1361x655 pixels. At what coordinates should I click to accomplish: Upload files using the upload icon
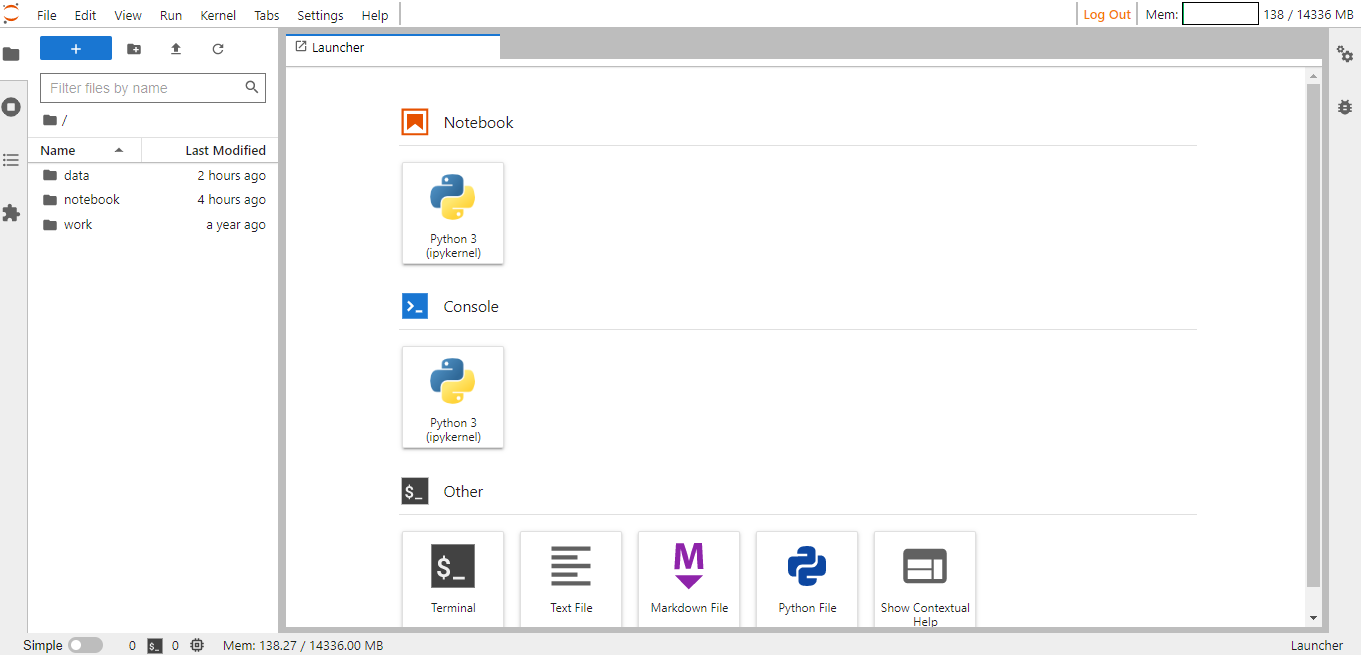point(176,47)
